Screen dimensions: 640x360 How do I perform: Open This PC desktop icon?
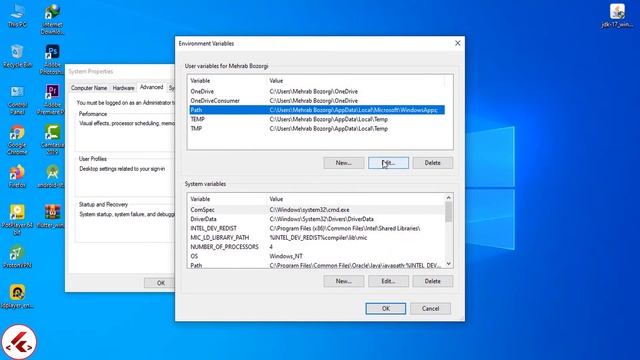[x=17, y=16]
